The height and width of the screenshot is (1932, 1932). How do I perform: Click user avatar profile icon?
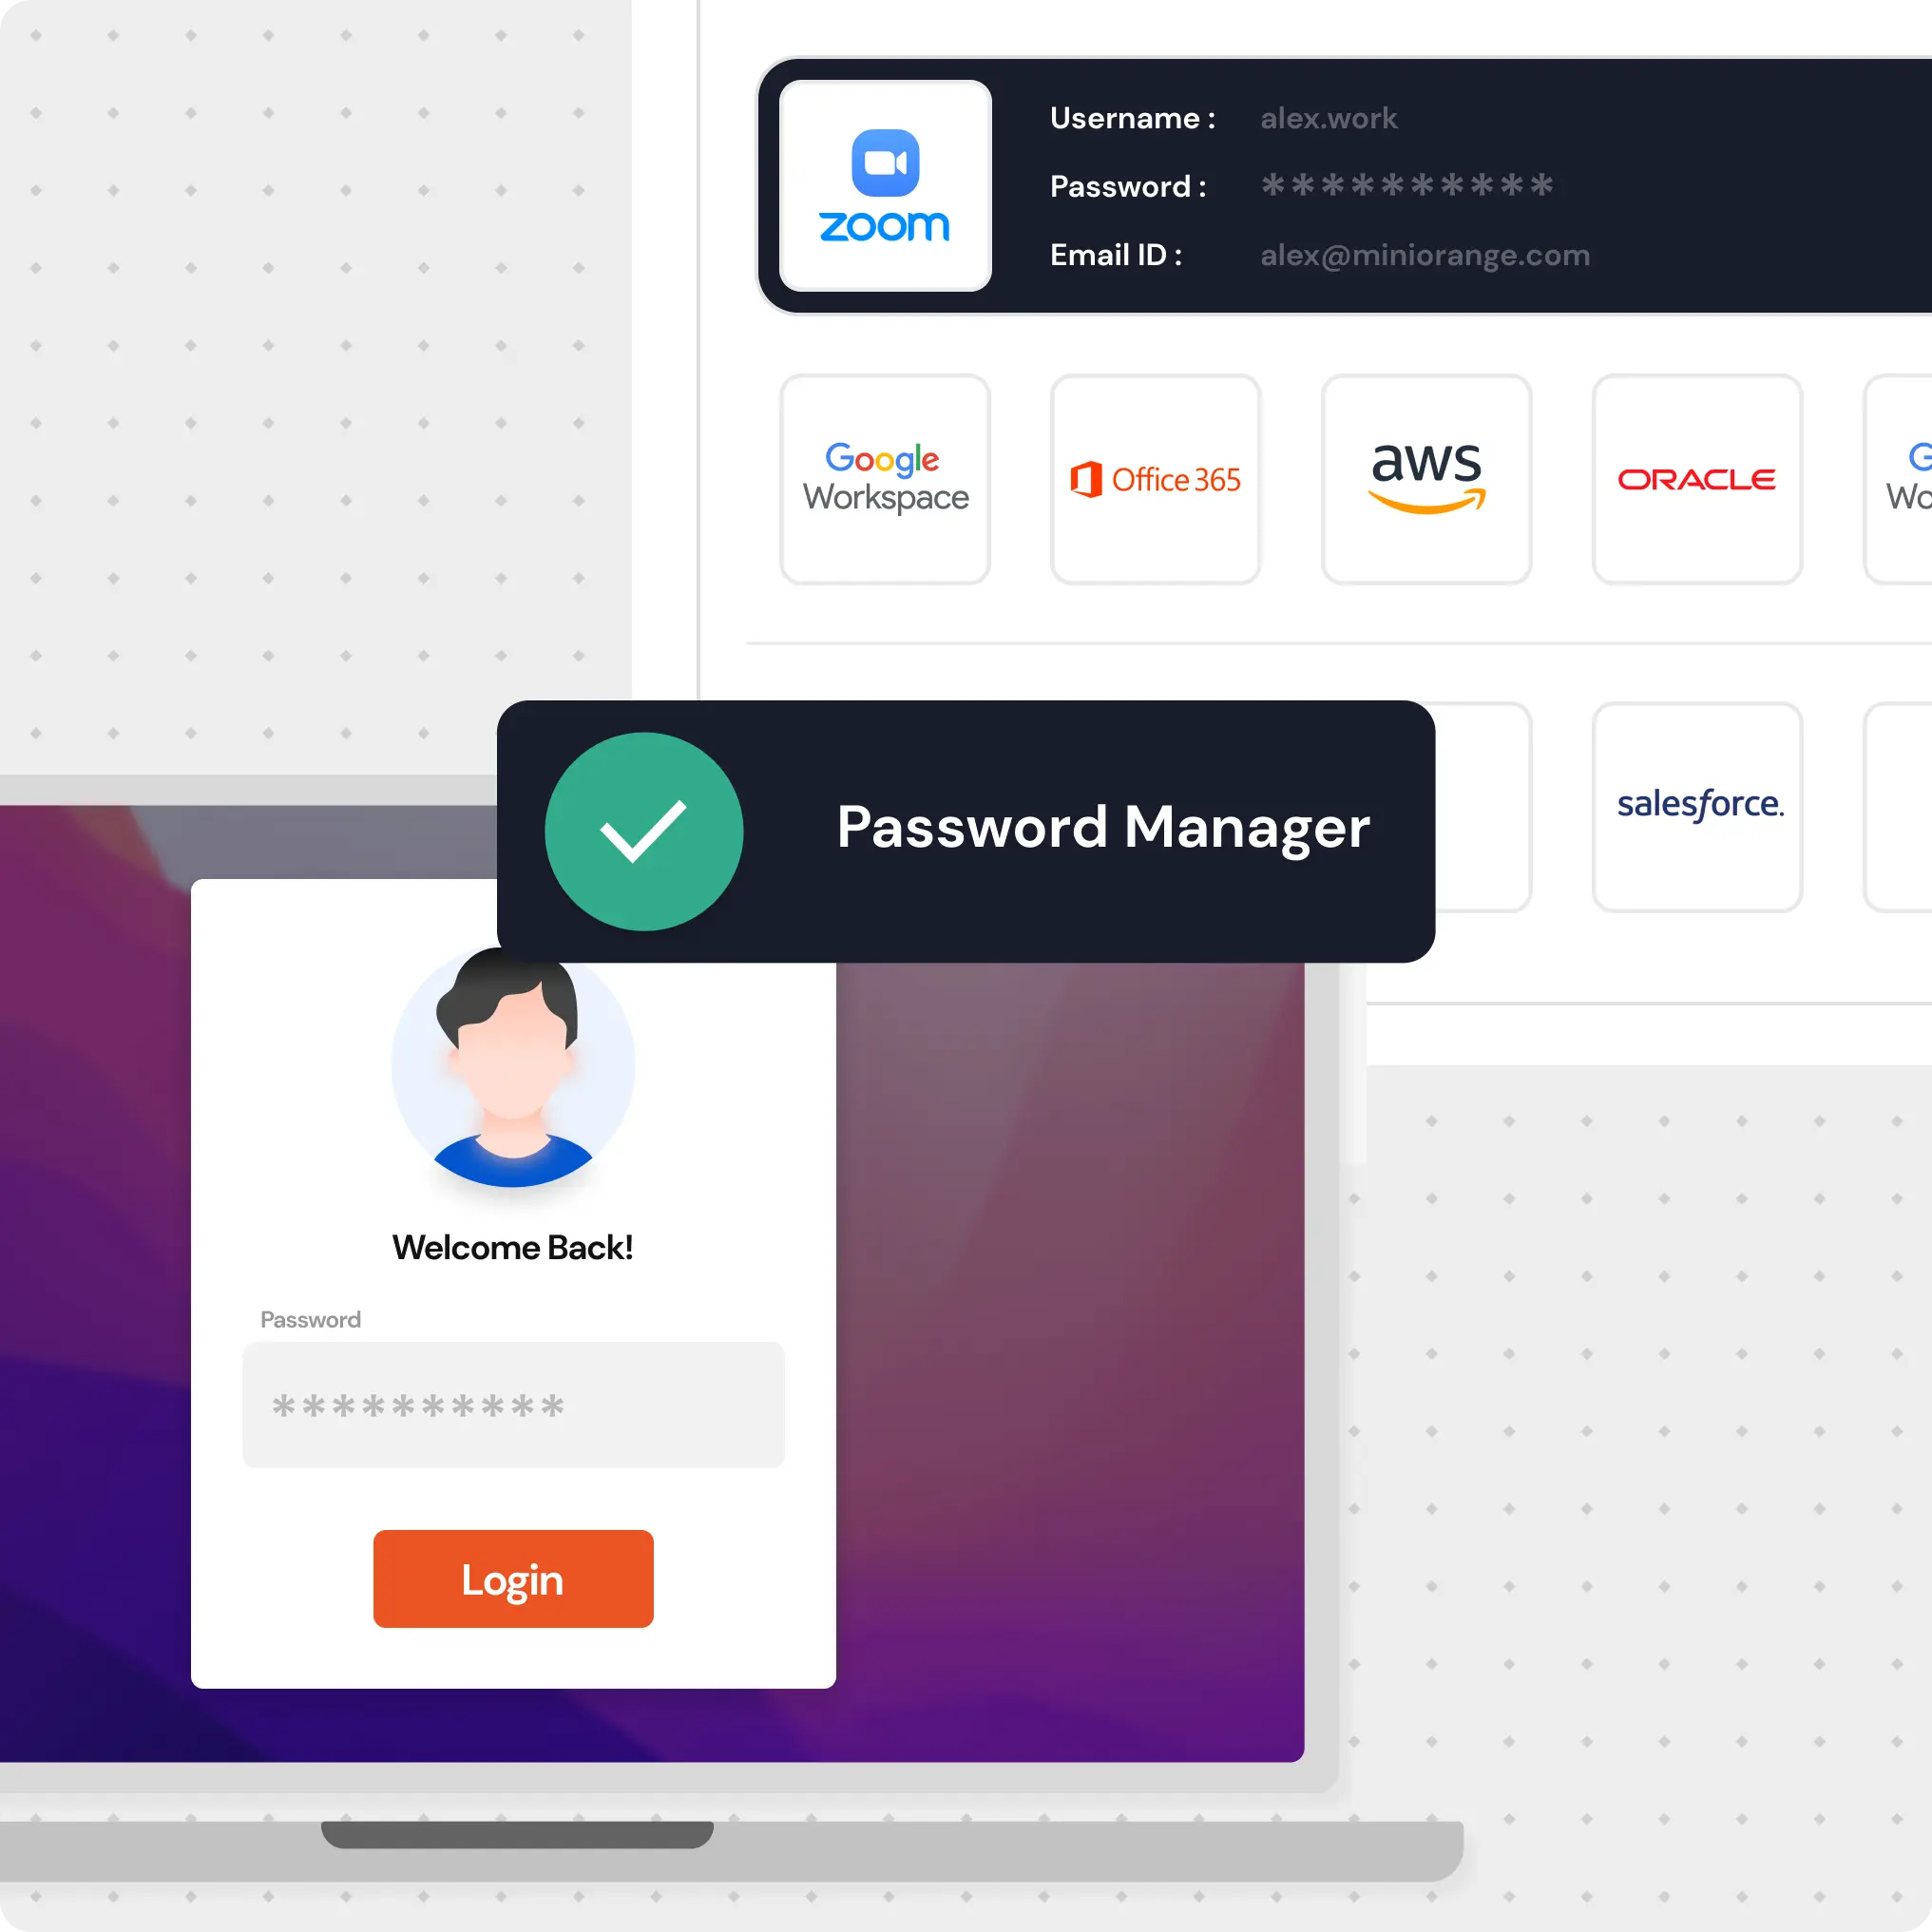511,1062
